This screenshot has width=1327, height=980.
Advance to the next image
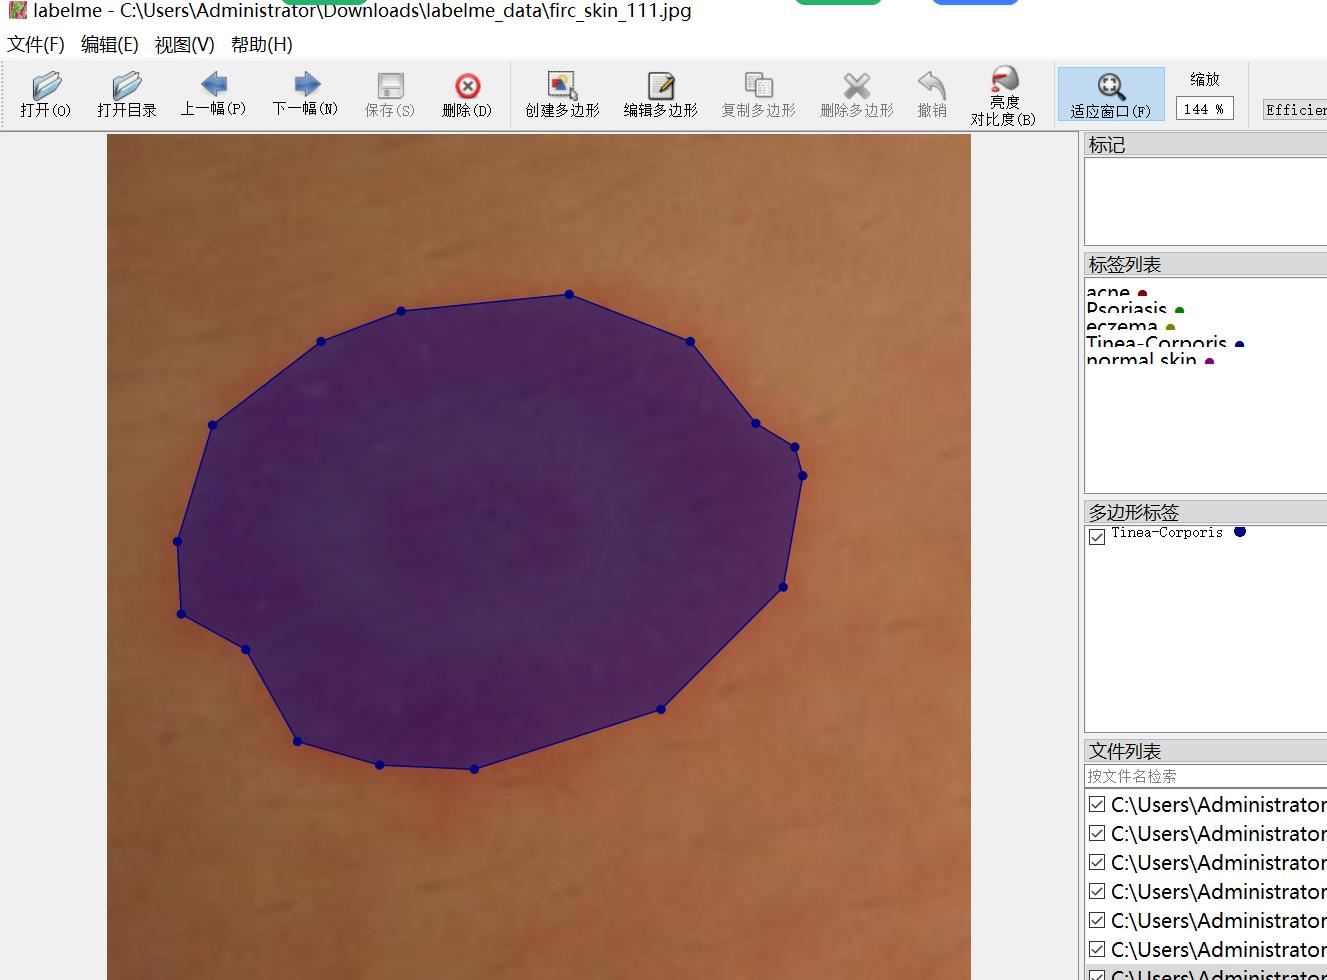click(305, 94)
